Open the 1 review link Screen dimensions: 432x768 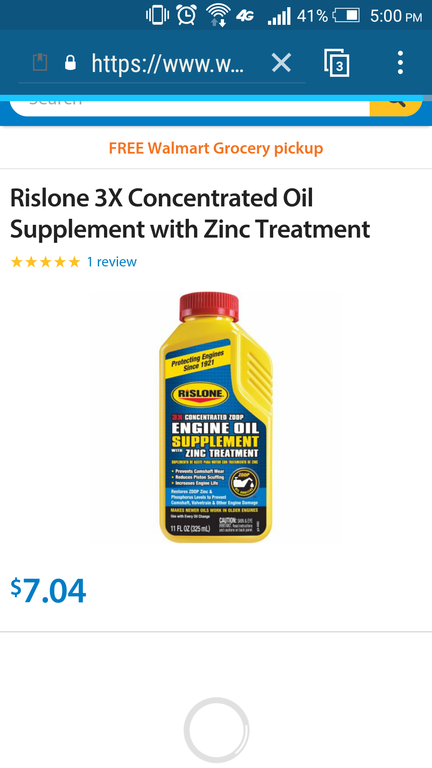[112, 262]
